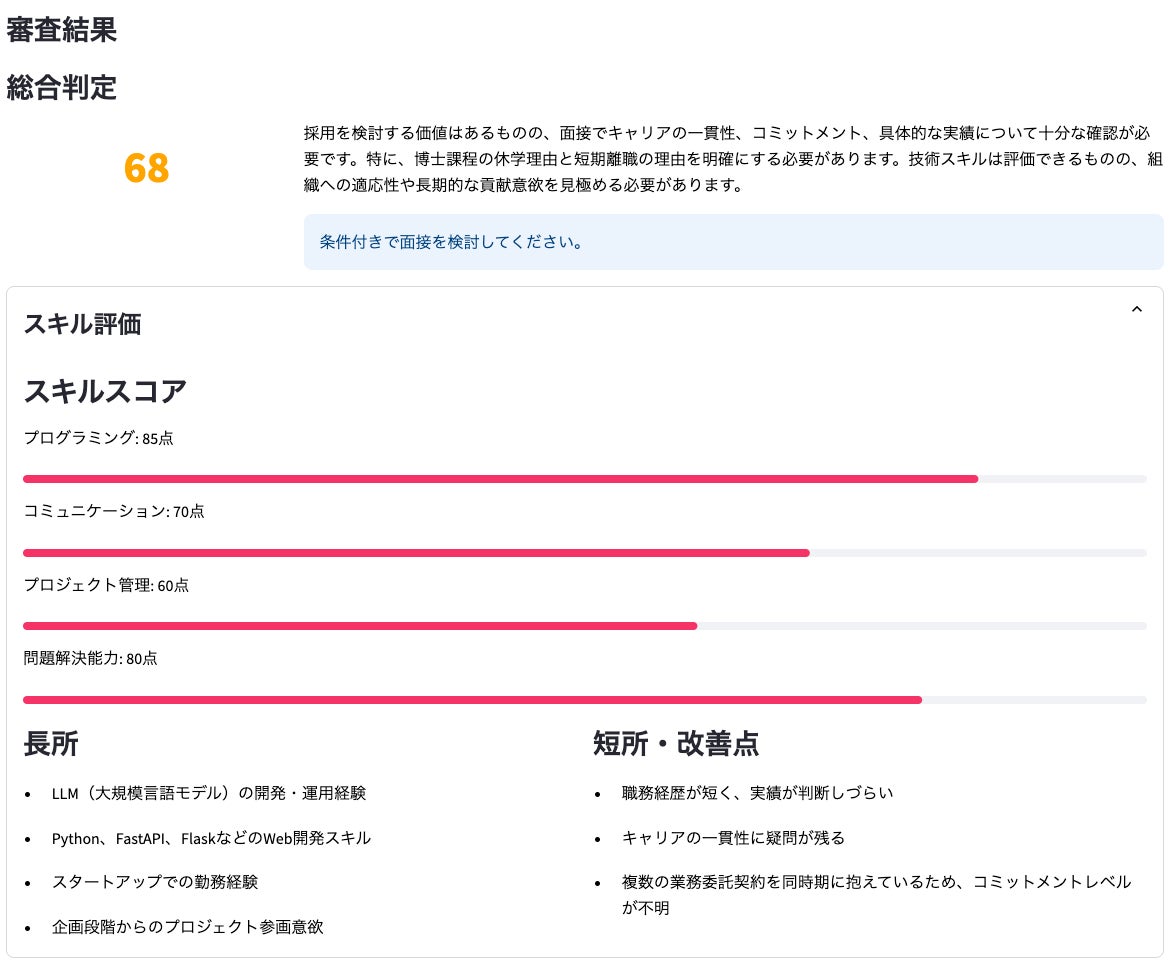Click the 職務経歴が短く weakness item
This screenshot has height=966, width=1171.
coord(757,793)
